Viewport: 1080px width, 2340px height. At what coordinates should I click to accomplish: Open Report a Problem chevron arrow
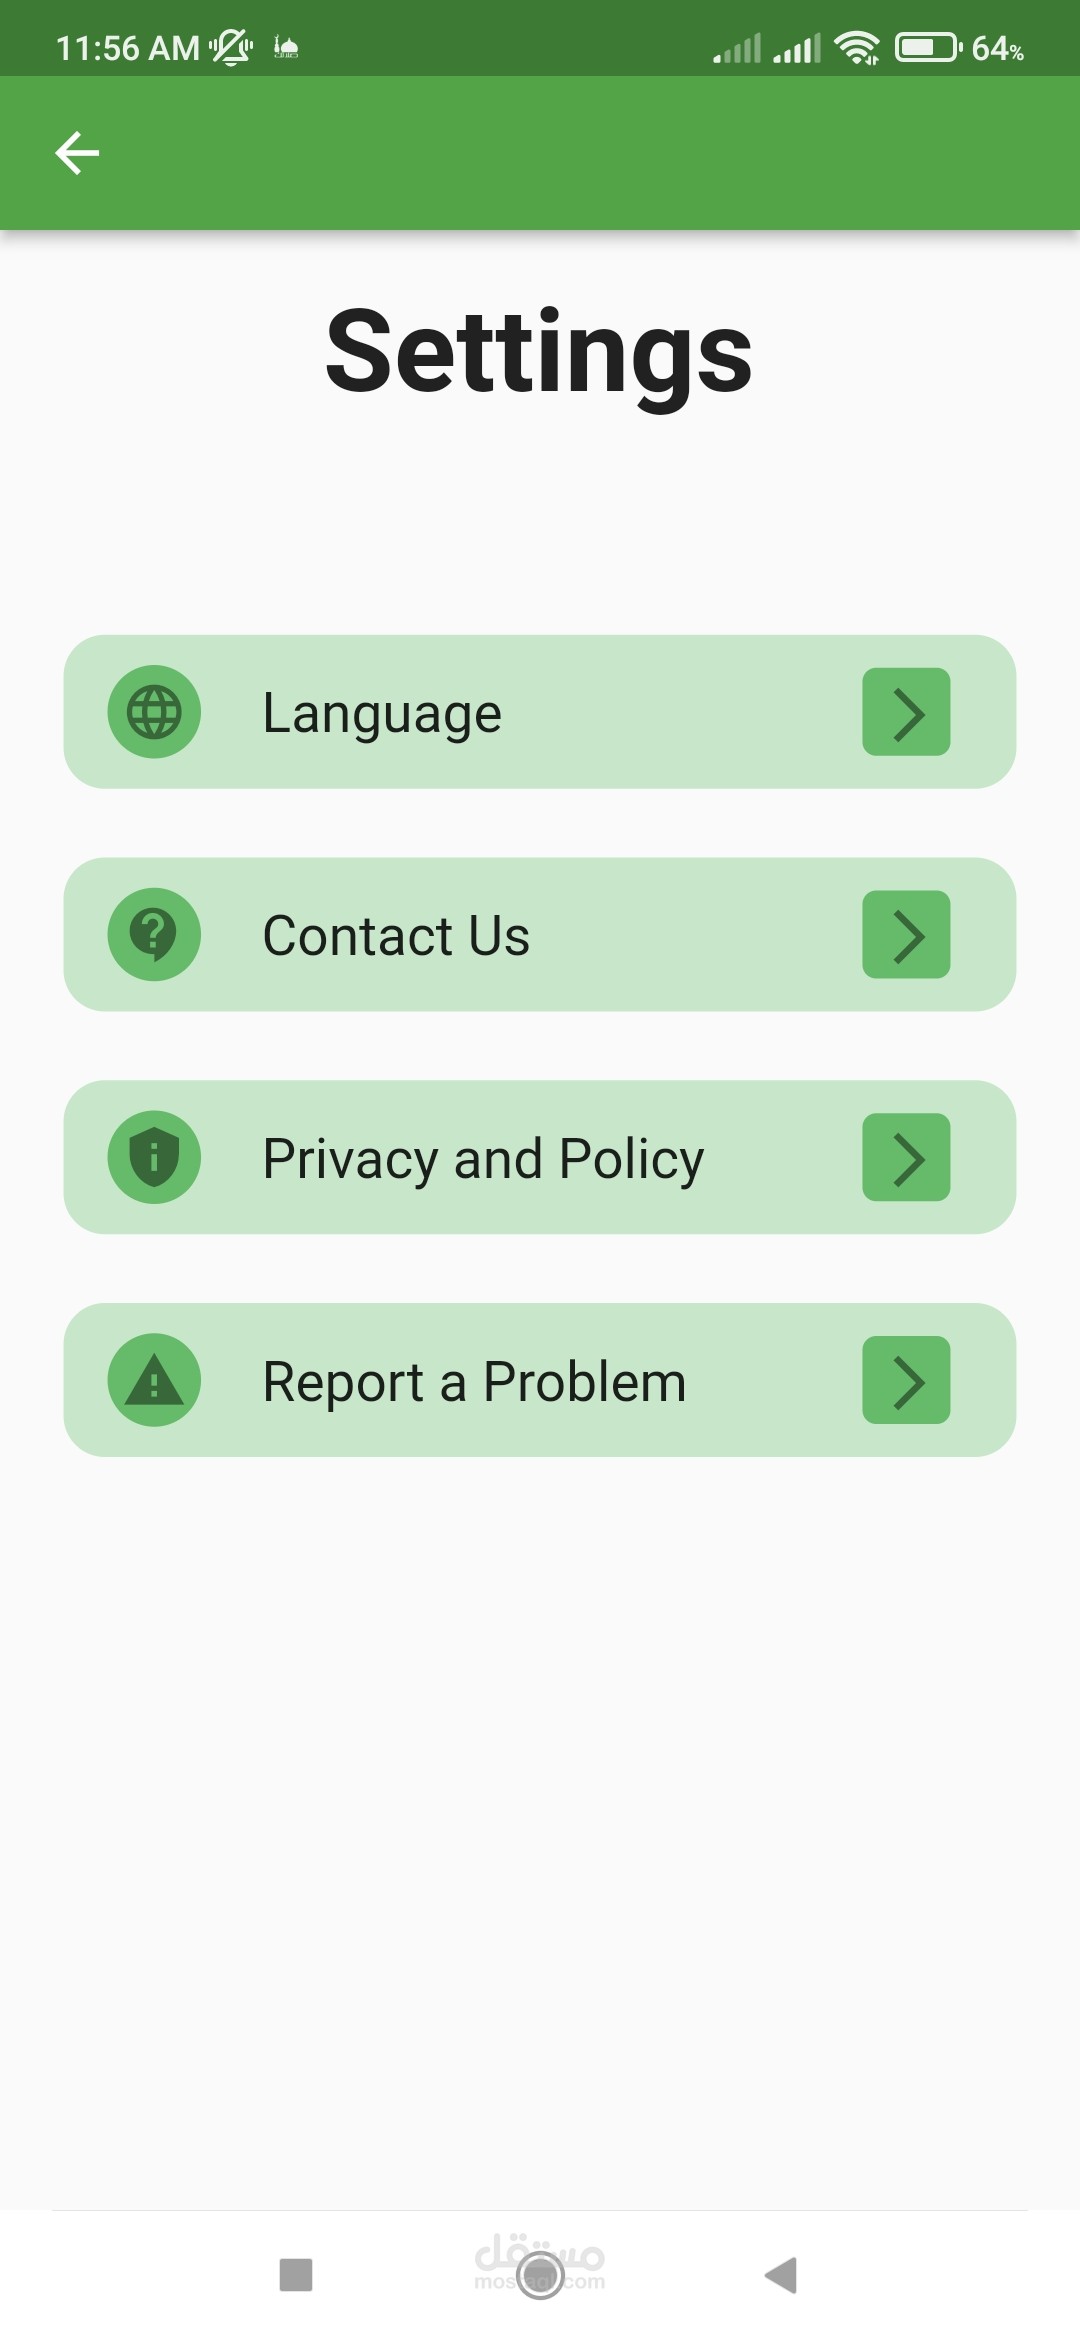(906, 1380)
